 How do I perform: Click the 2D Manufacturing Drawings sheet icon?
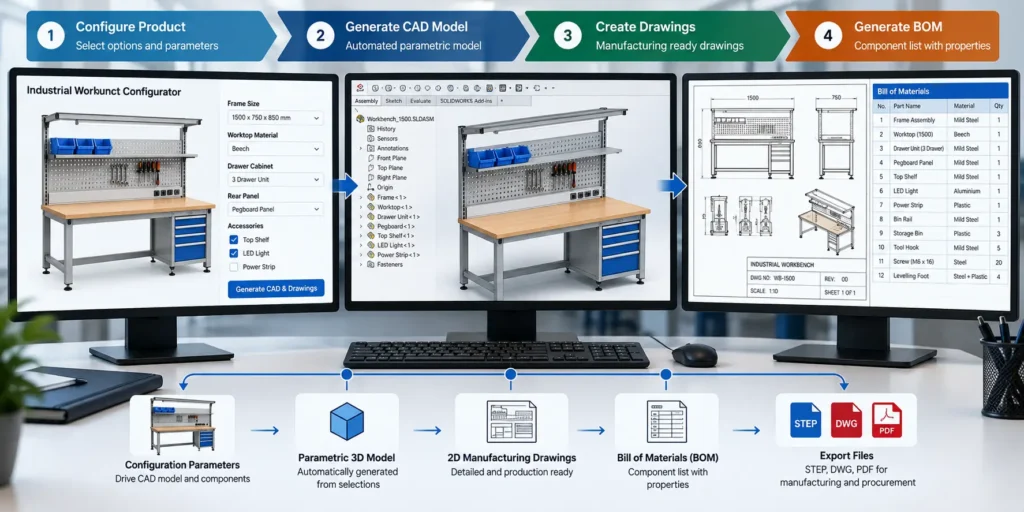511,421
